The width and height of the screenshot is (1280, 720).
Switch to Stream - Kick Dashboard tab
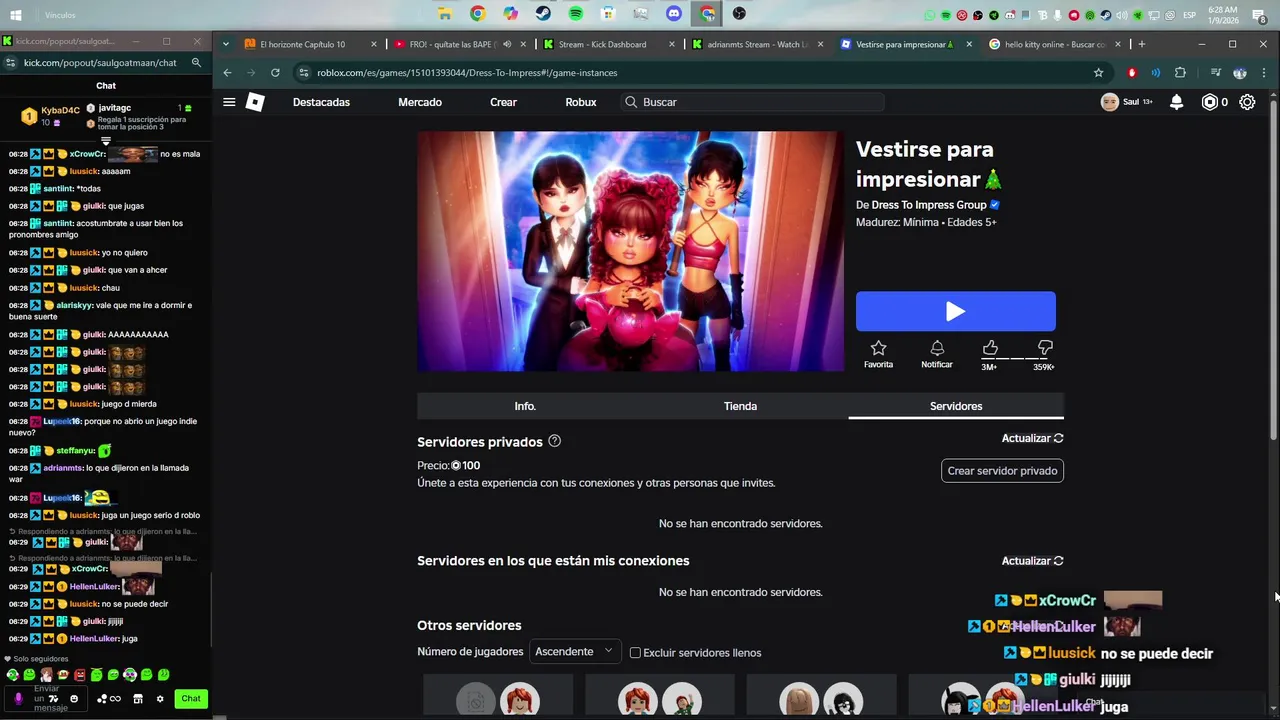(608, 44)
